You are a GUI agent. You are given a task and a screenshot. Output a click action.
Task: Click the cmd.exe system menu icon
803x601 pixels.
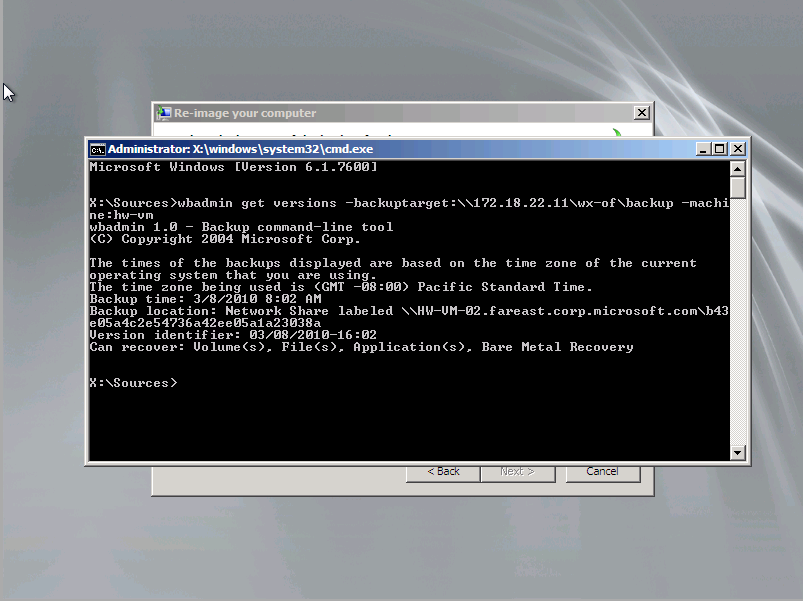[x=97, y=149]
